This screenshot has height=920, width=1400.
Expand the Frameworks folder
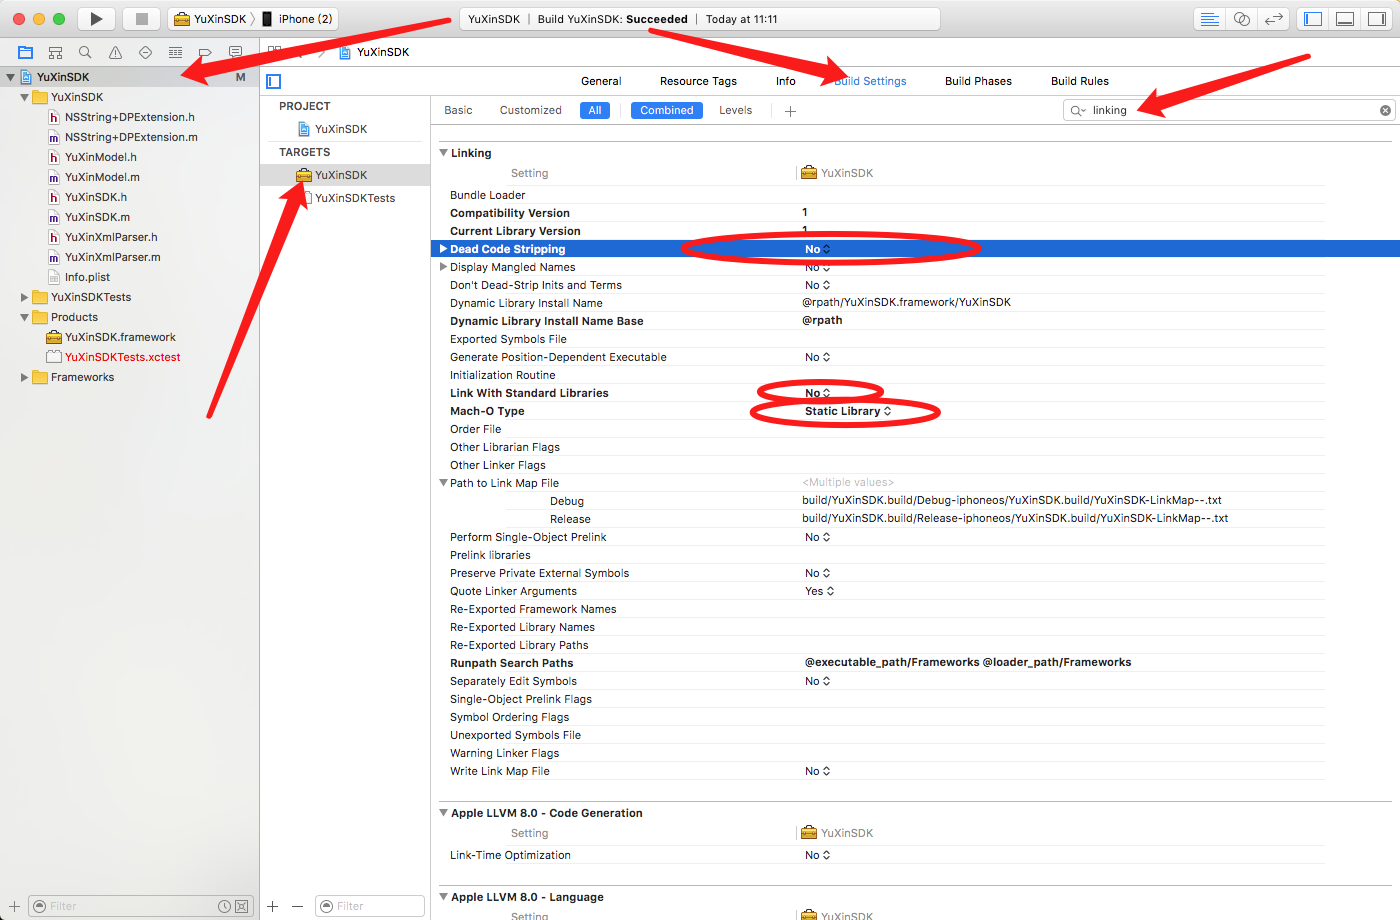tap(25, 377)
